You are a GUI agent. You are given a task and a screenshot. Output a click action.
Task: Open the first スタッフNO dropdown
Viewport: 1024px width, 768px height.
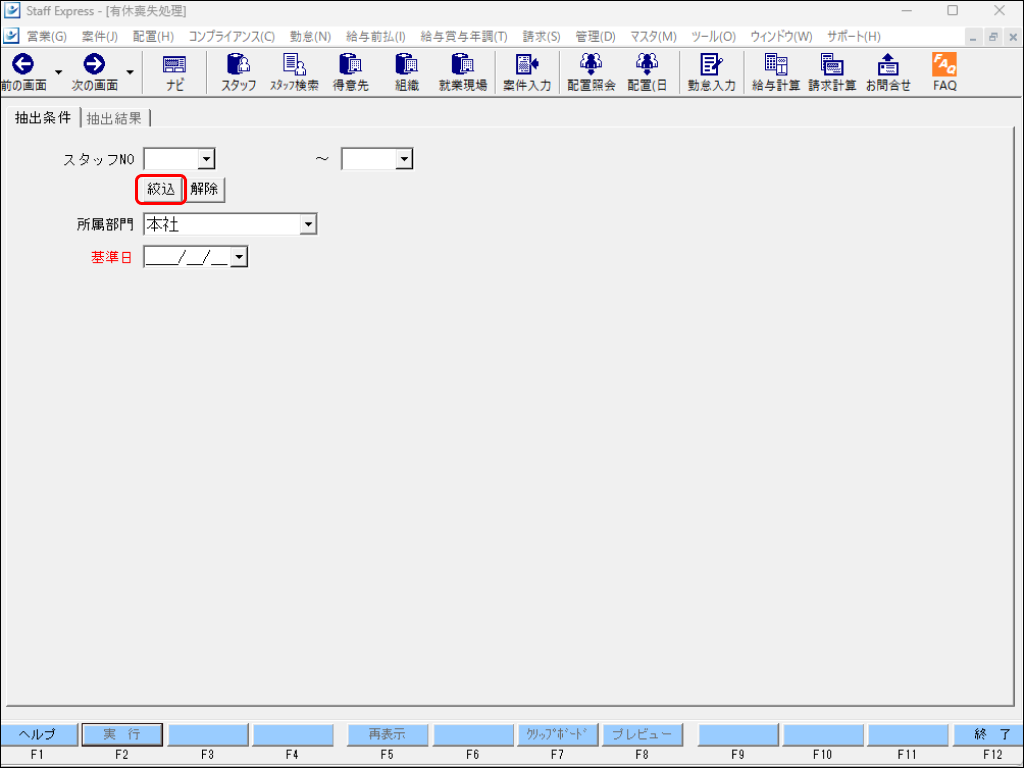click(206, 159)
